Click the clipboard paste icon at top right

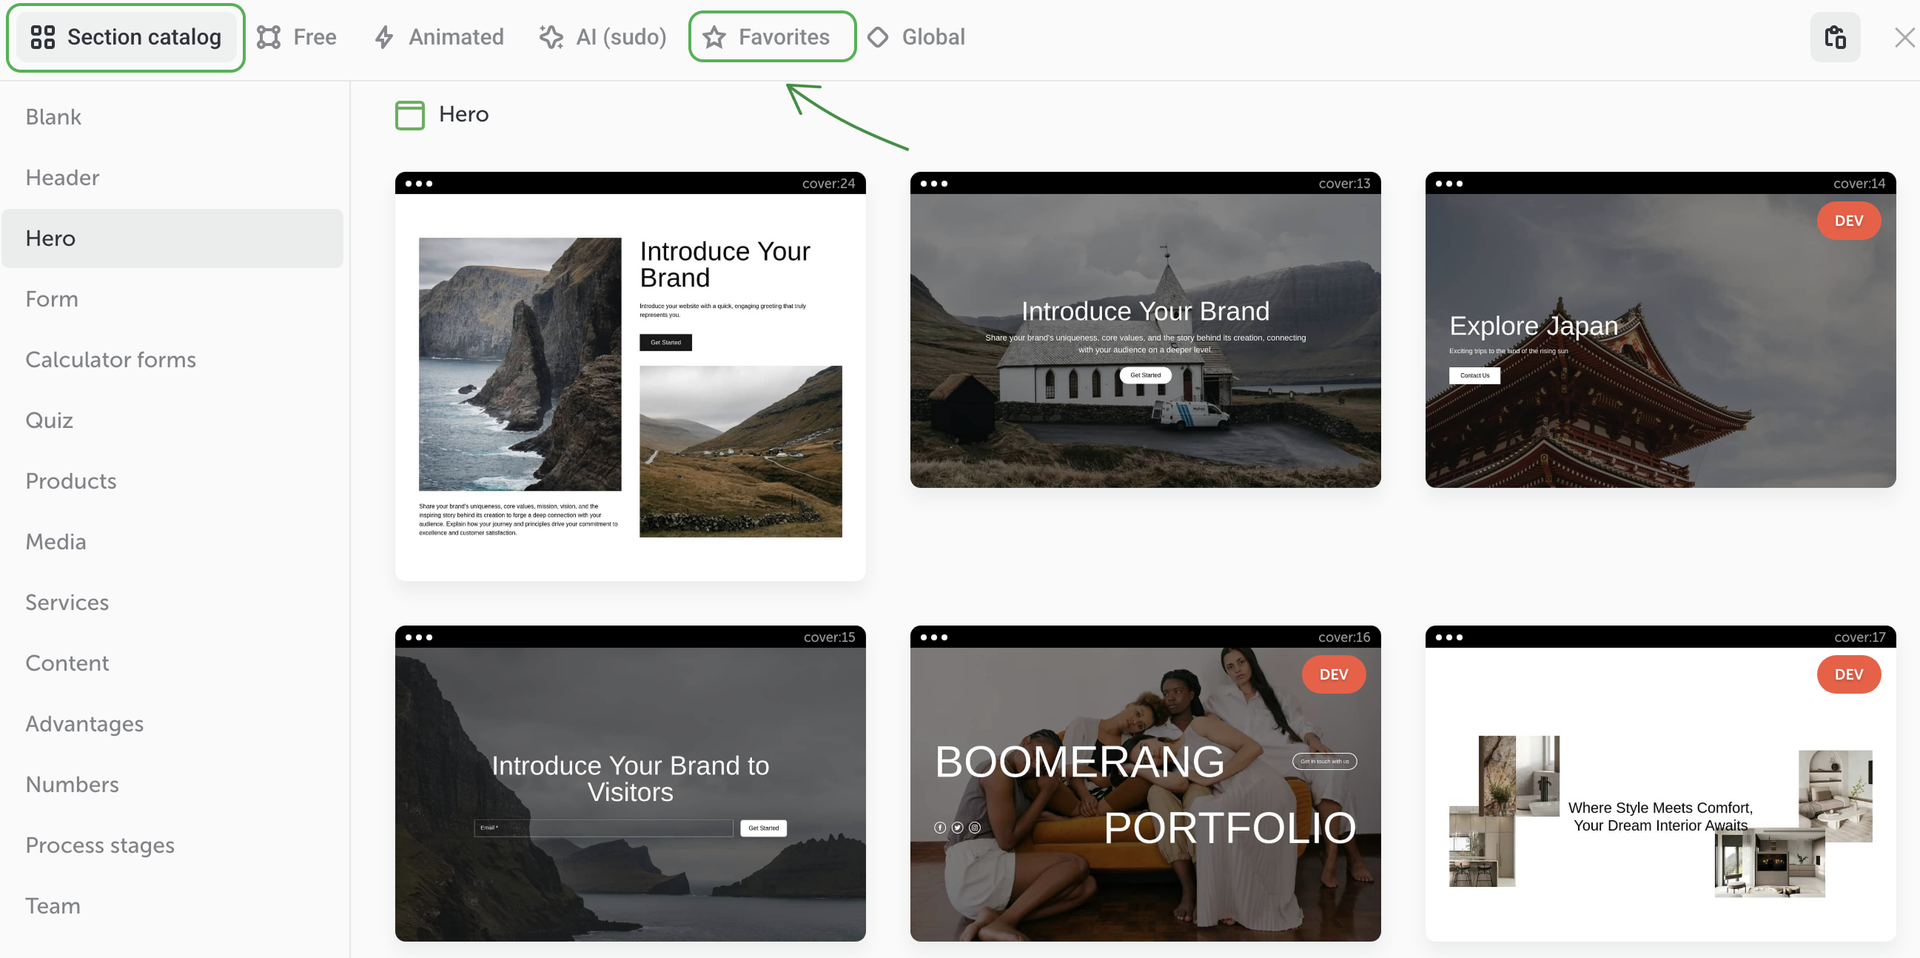coord(1835,38)
